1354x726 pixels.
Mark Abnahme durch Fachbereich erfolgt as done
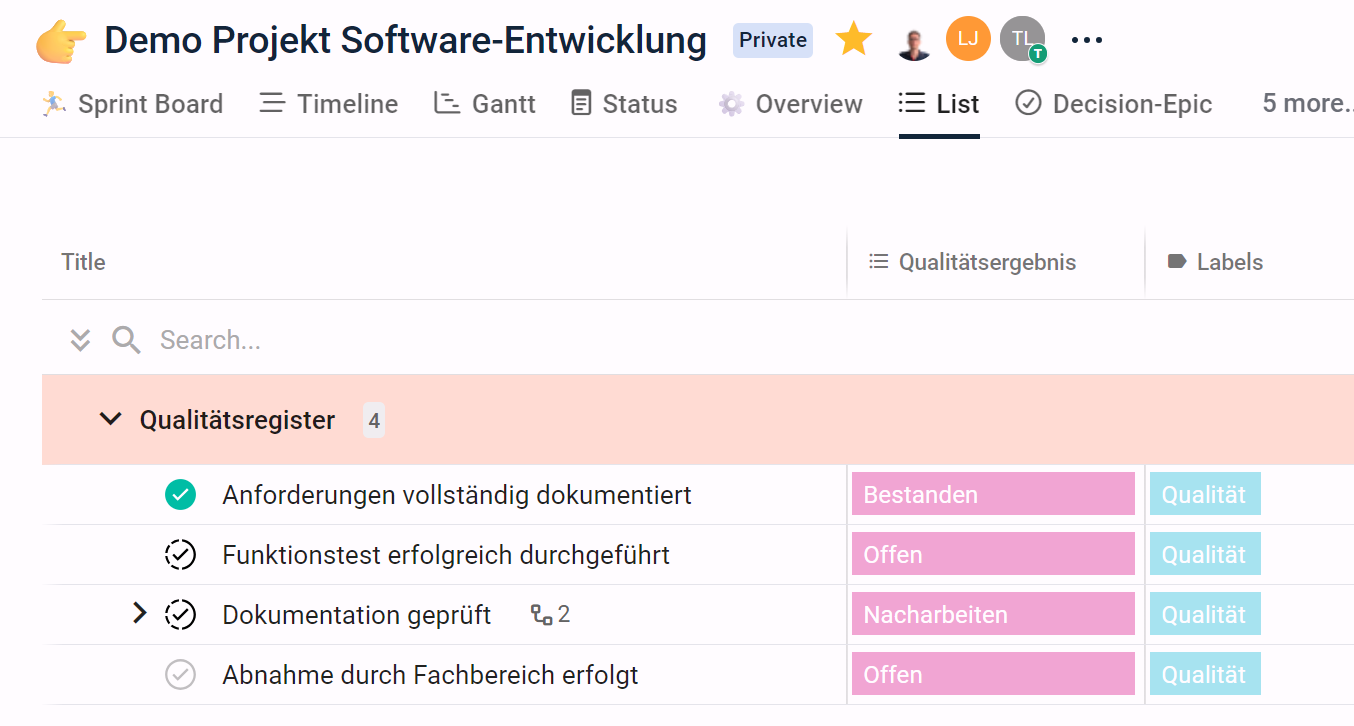click(x=180, y=675)
